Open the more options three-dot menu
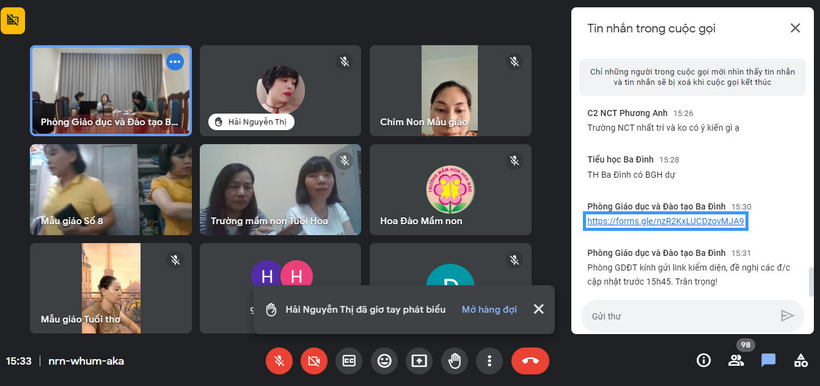 click(x=489, y=361)
